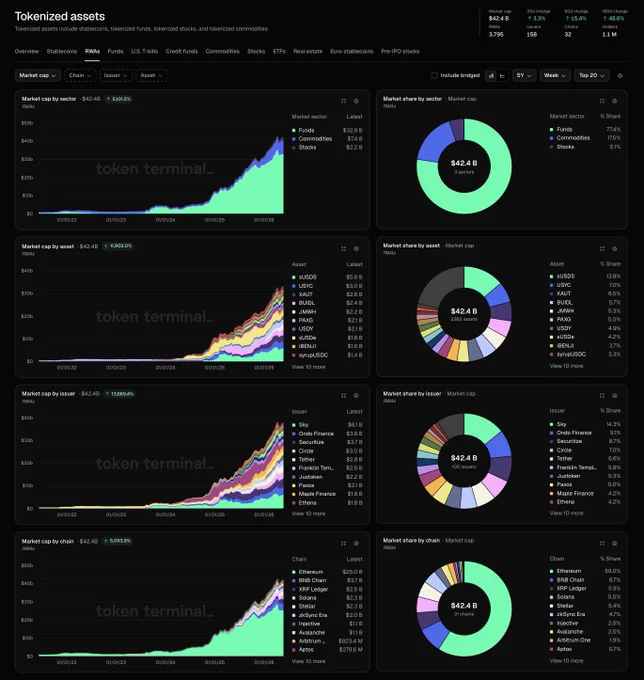This screenshot has height=680, width=644.
Task: Open the 5Y time range dropdown
Action: coord(524,75)
